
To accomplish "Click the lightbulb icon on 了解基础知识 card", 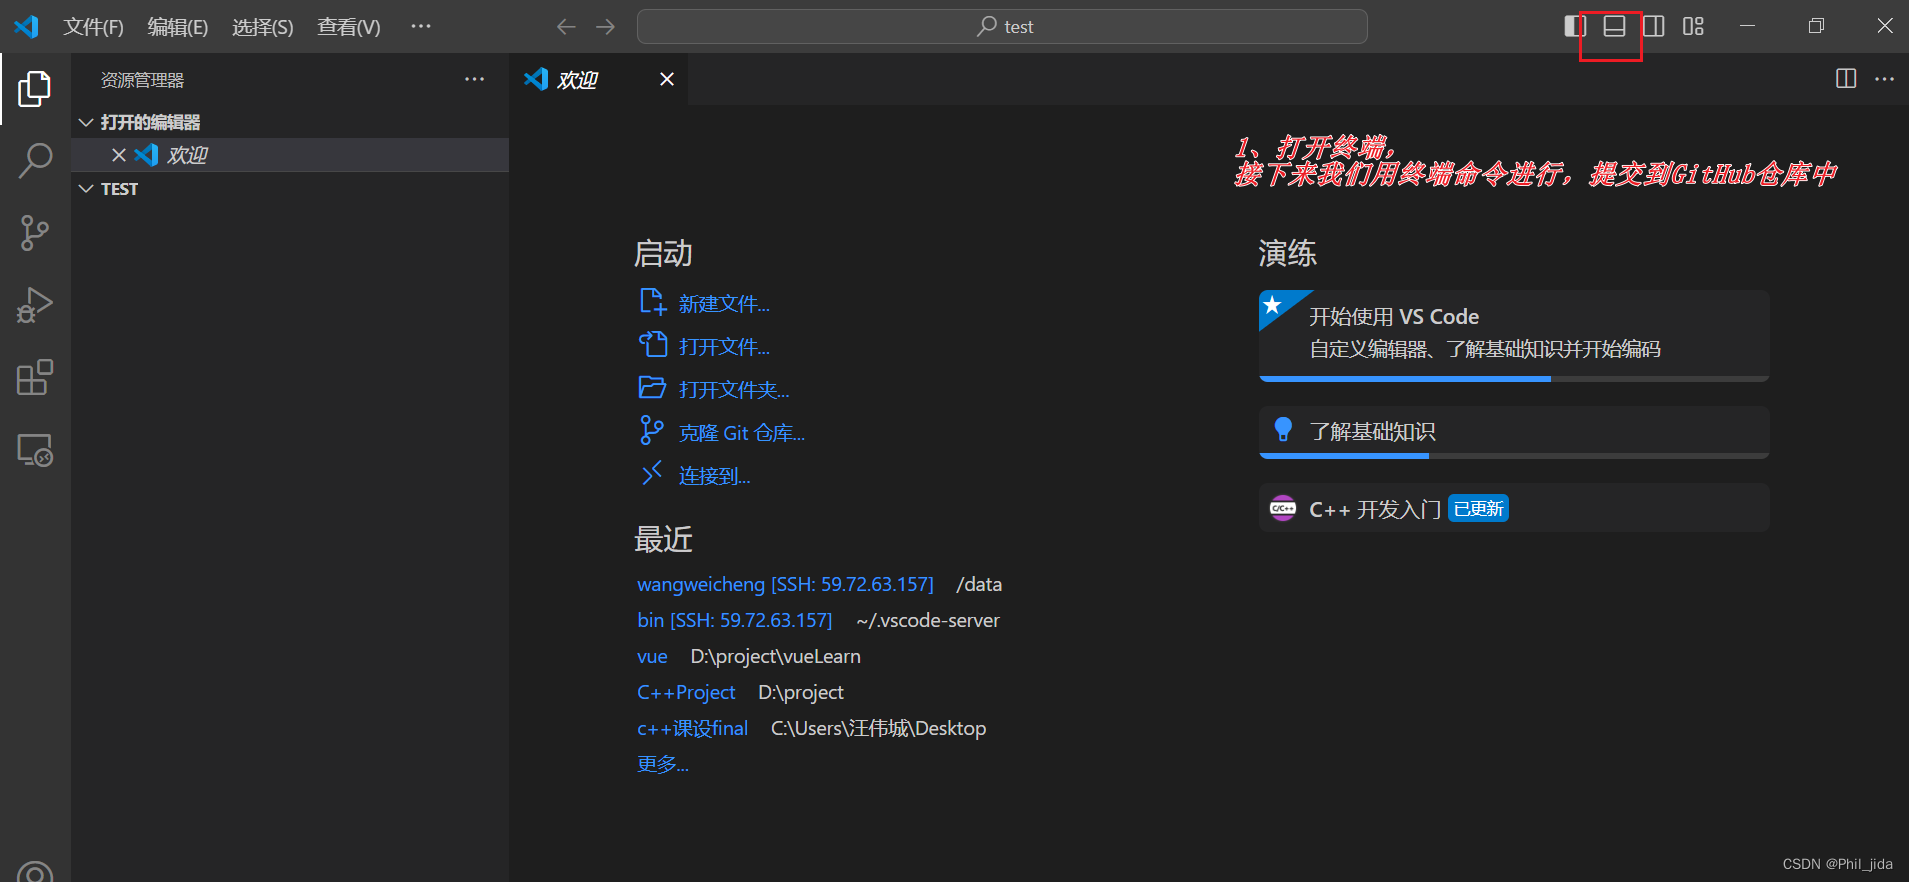I will pyautogui.click(x=1283, y=430).
